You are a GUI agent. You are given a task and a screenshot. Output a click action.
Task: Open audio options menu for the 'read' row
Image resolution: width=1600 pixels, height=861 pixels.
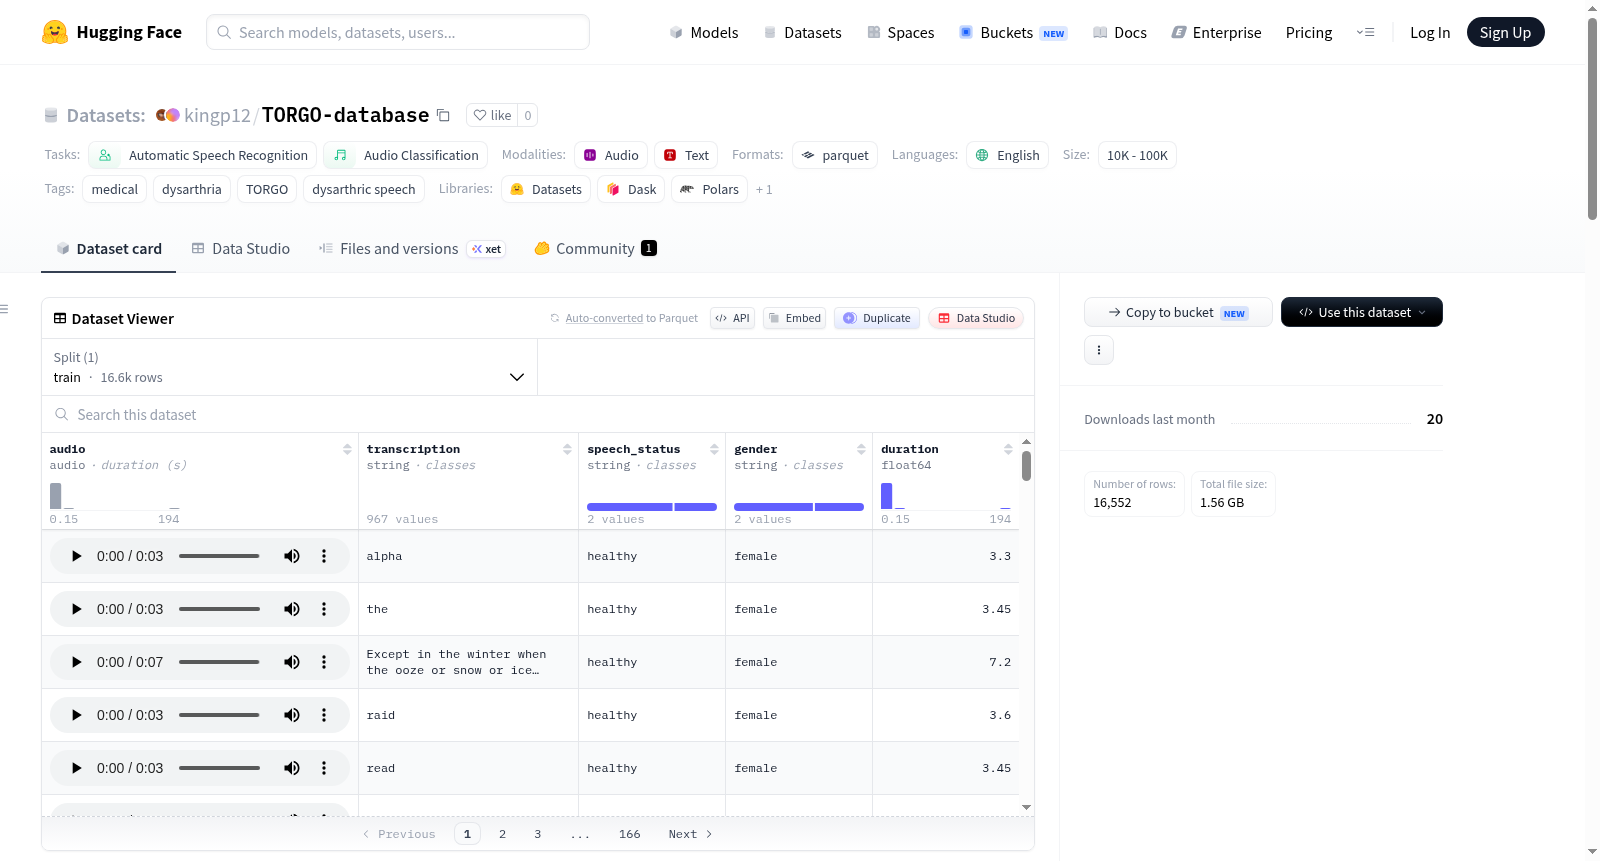coord(324,768)
